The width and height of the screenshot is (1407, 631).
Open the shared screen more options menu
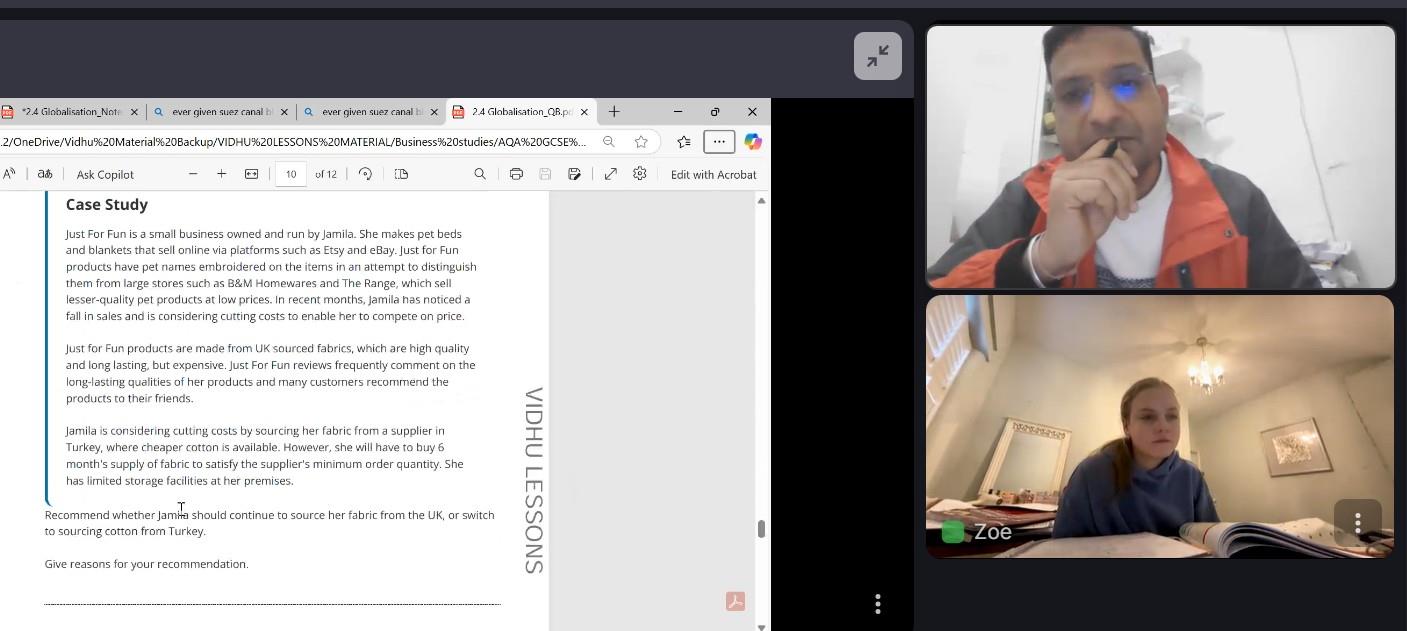[x=878, y=603]
